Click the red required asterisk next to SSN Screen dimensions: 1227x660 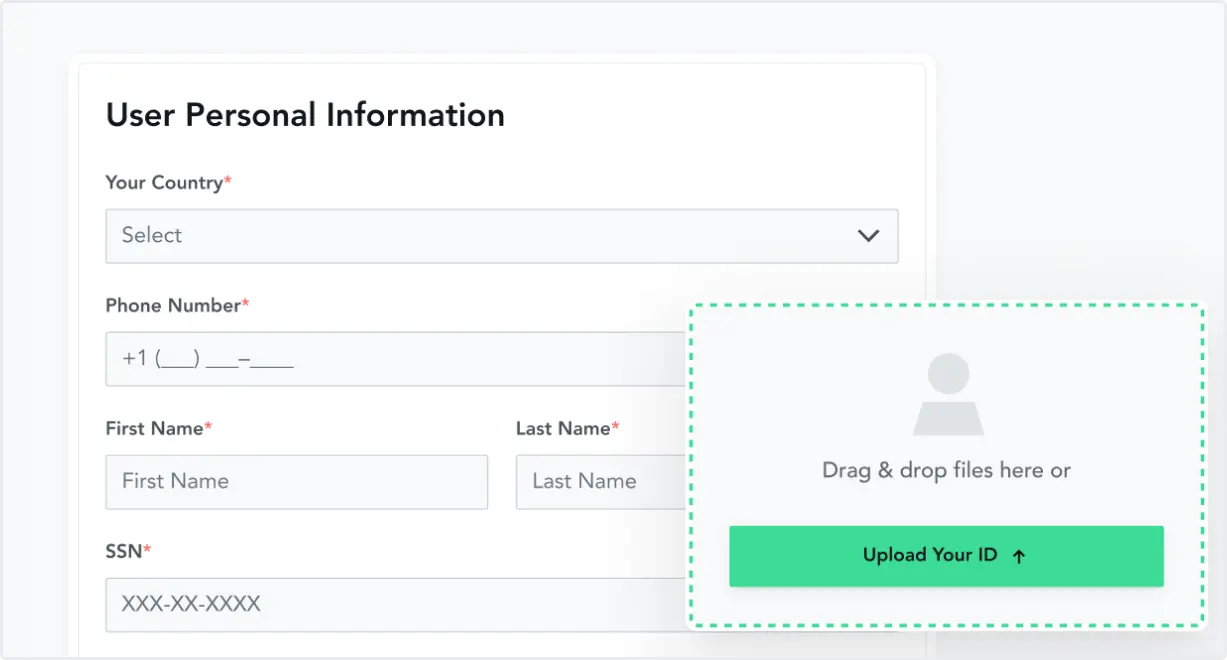[148, 548]
